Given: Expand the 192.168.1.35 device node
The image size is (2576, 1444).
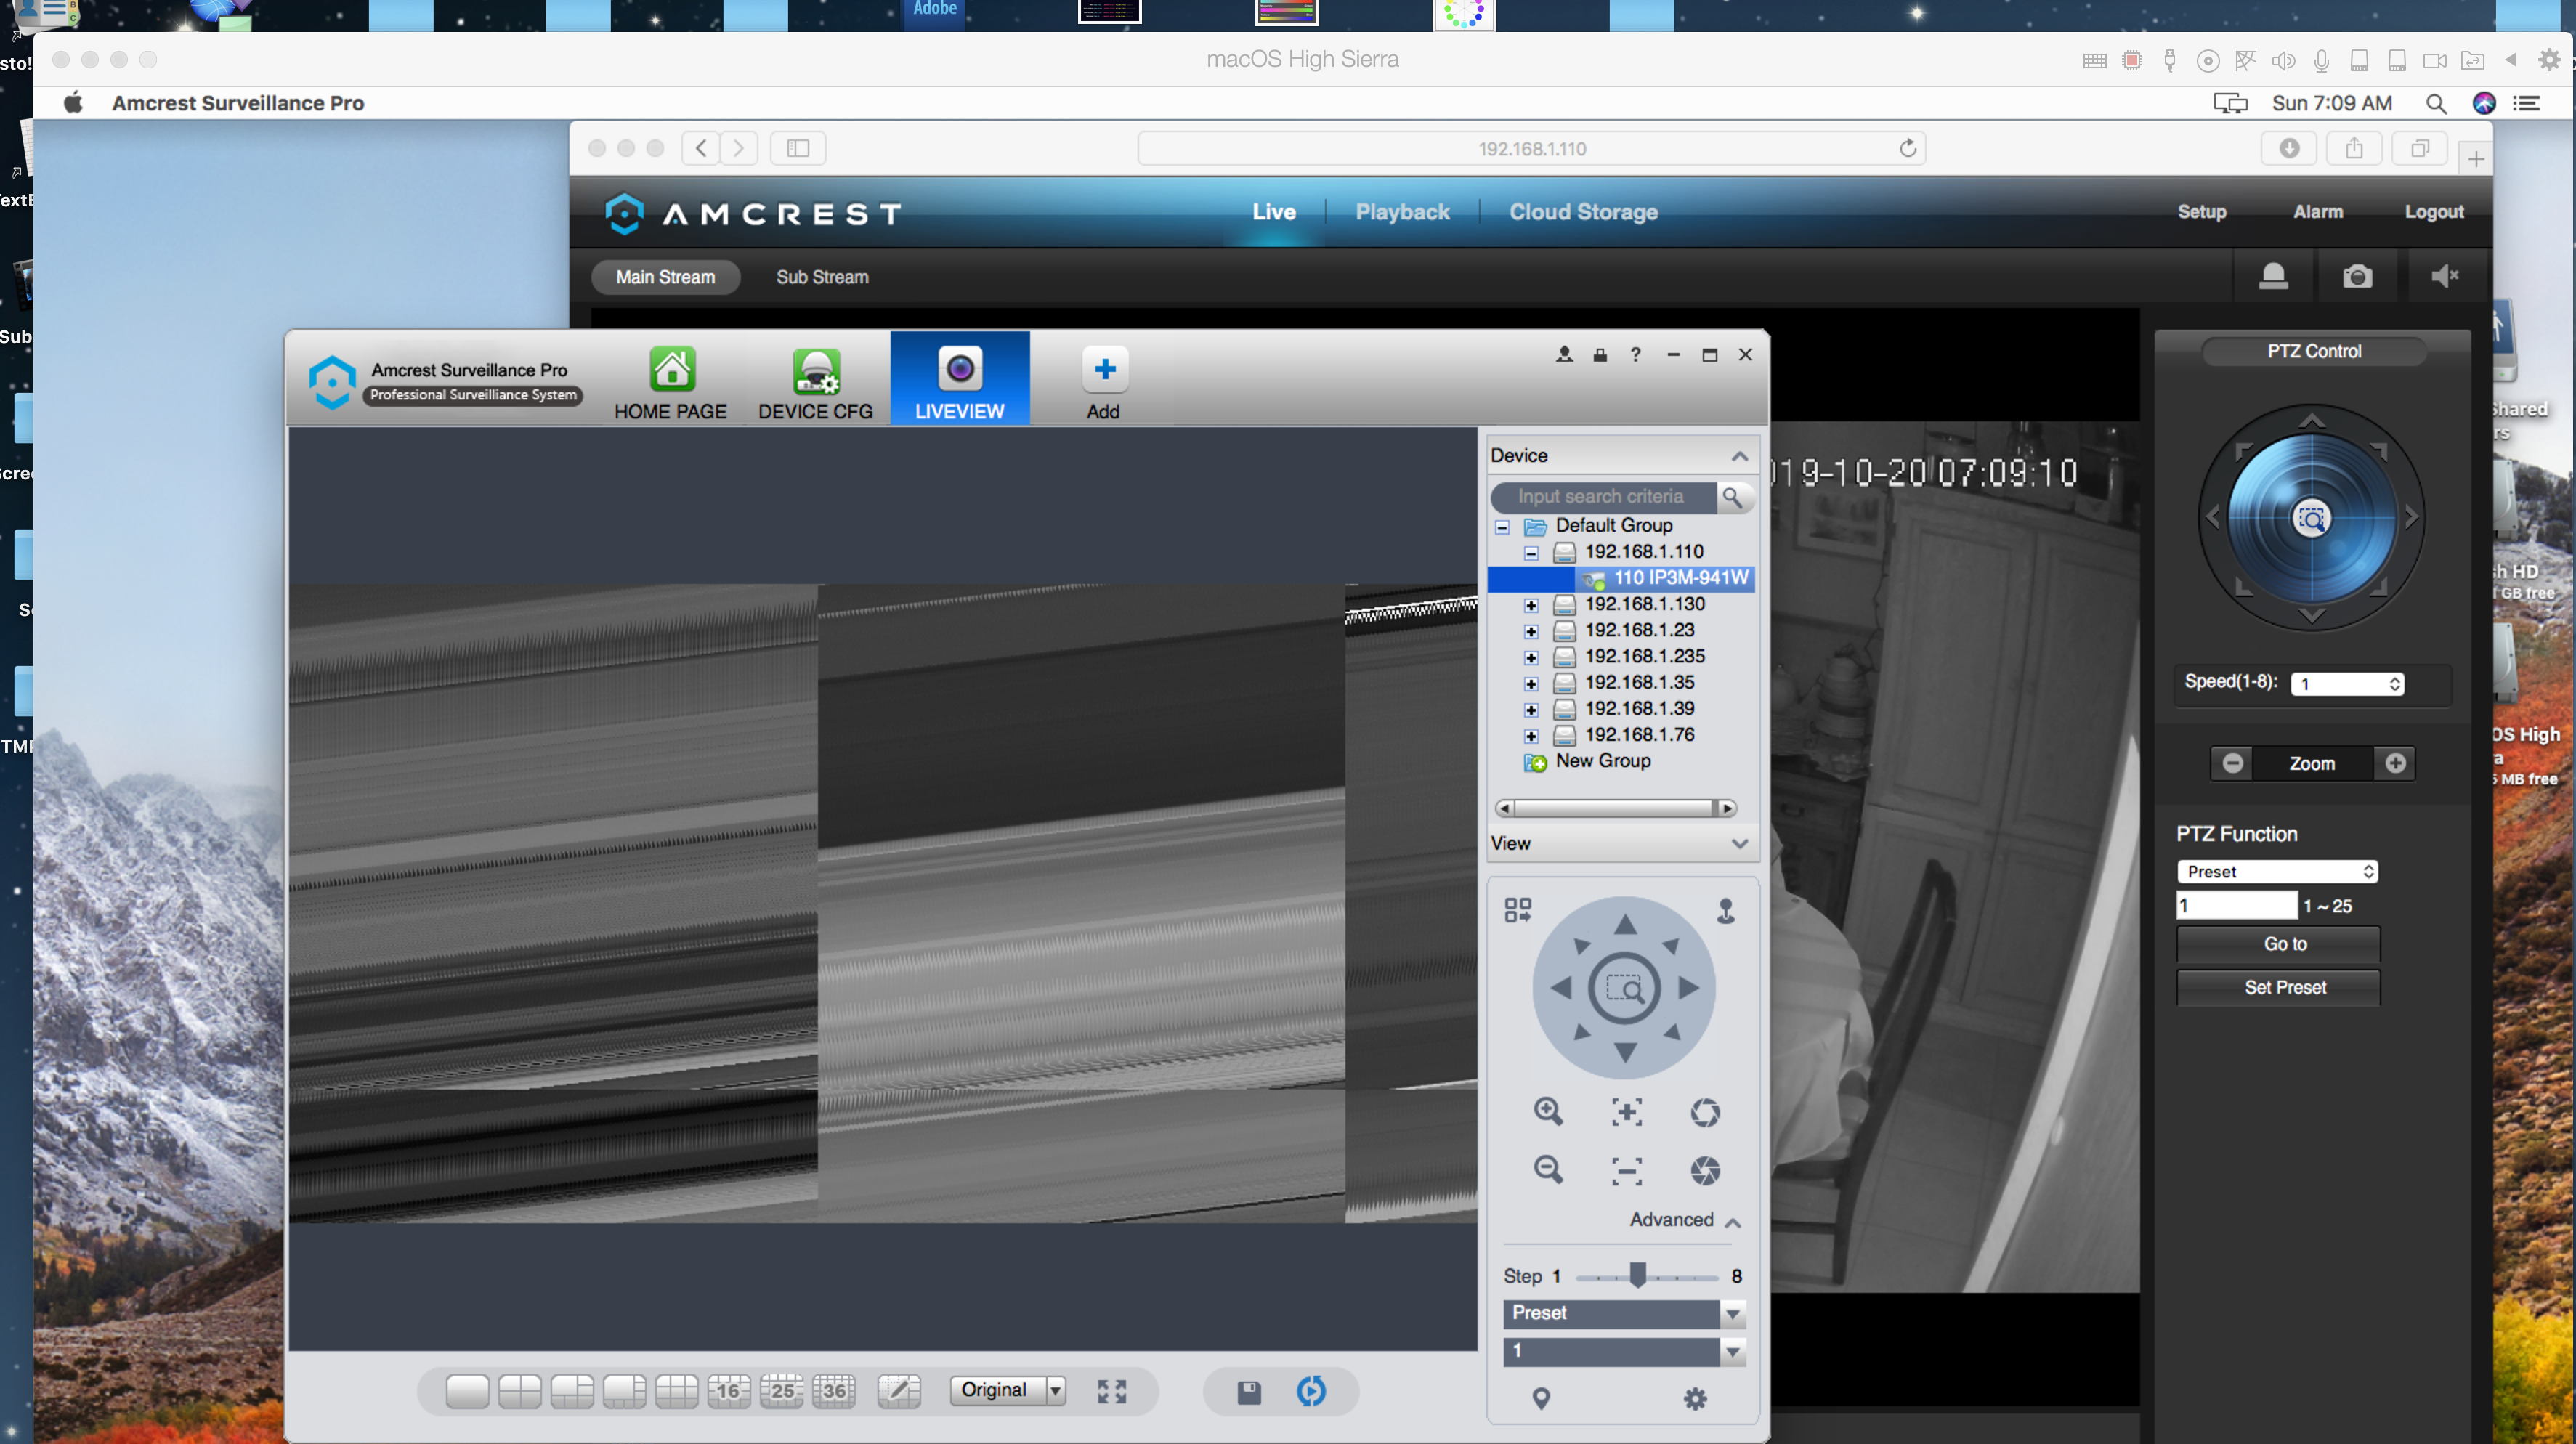Looking at the screenshot, I should point(1531,683).
